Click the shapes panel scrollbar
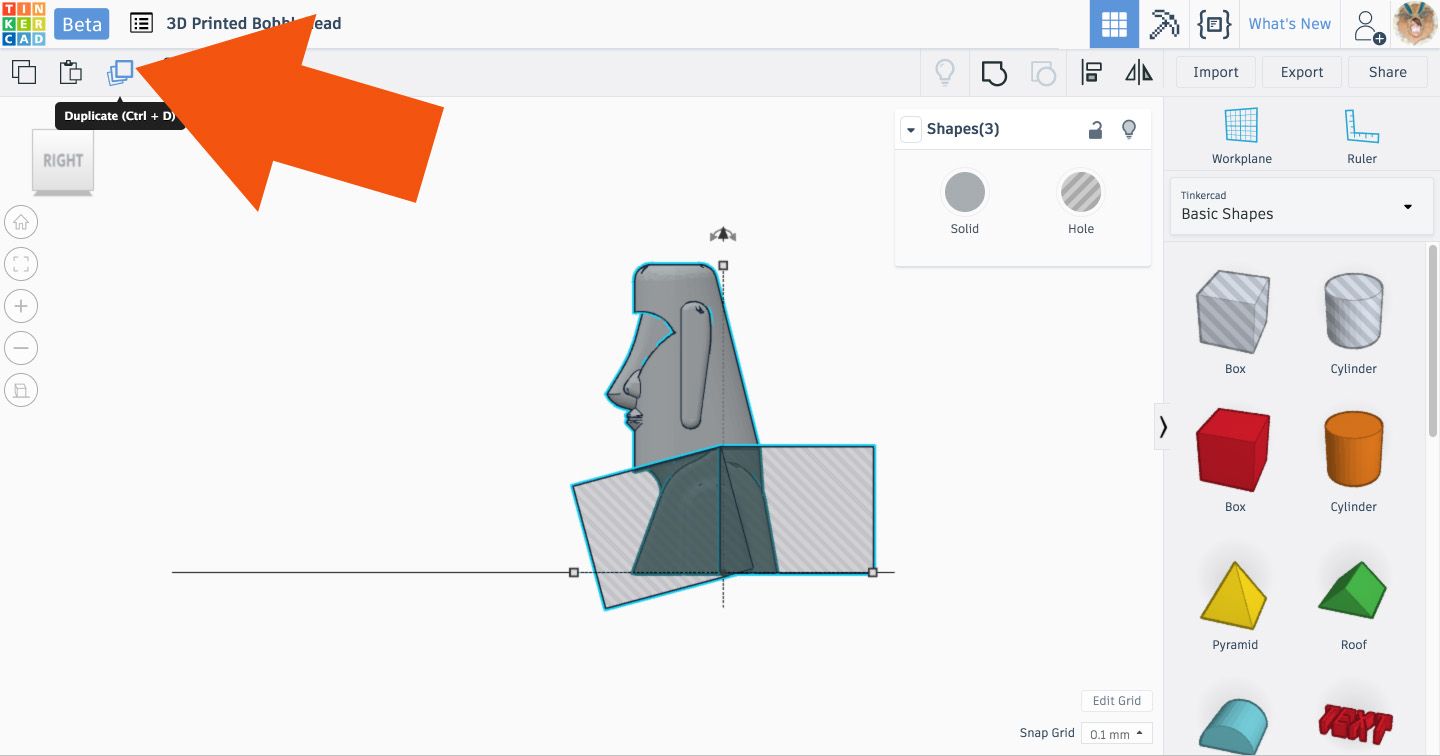 (x=1433, y=340)
